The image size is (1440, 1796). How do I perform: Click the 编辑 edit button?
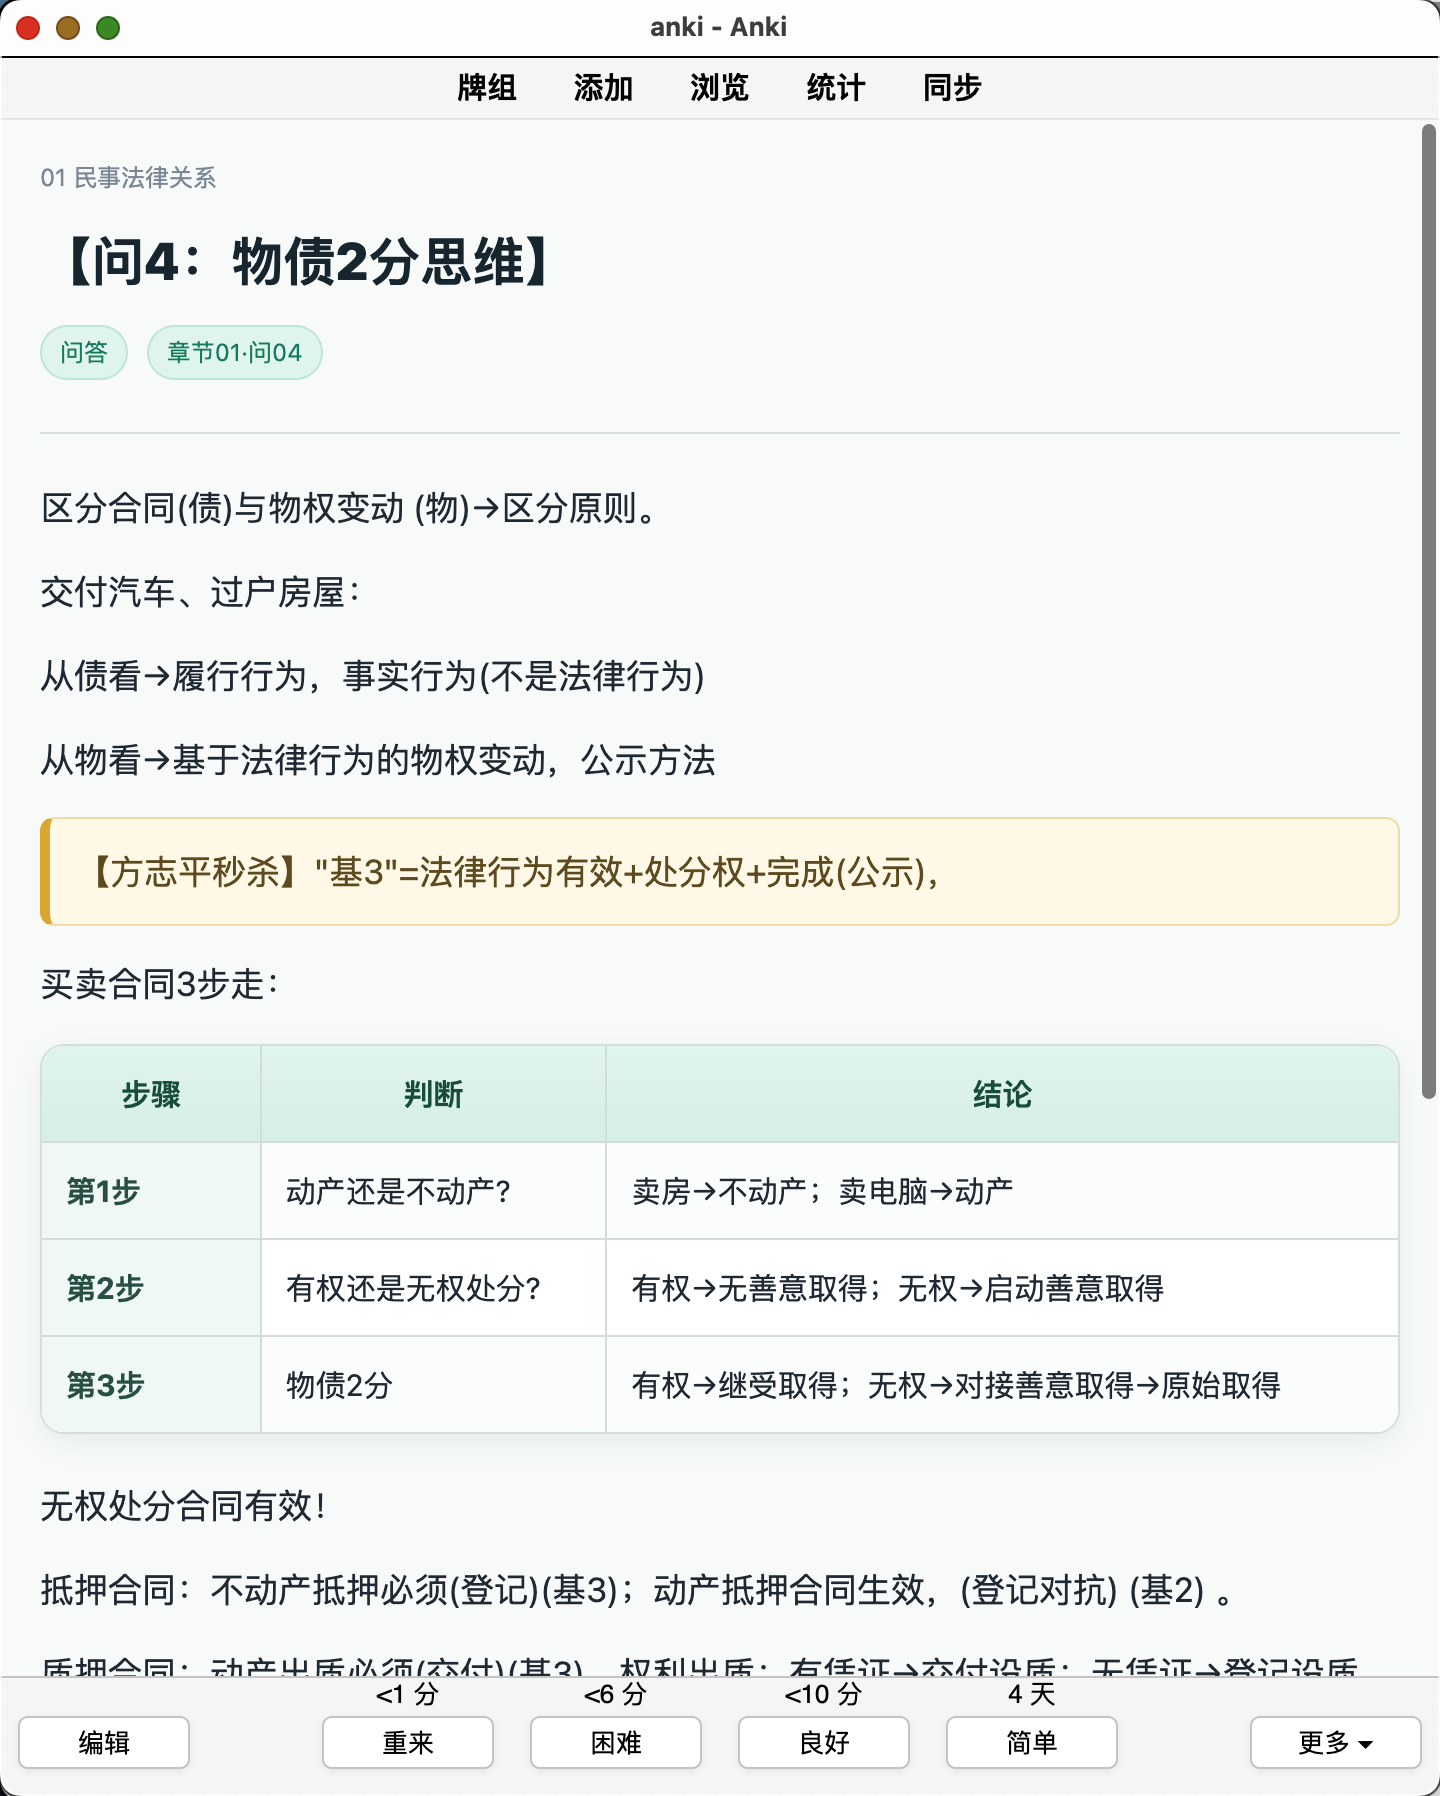pos(104,1742)
